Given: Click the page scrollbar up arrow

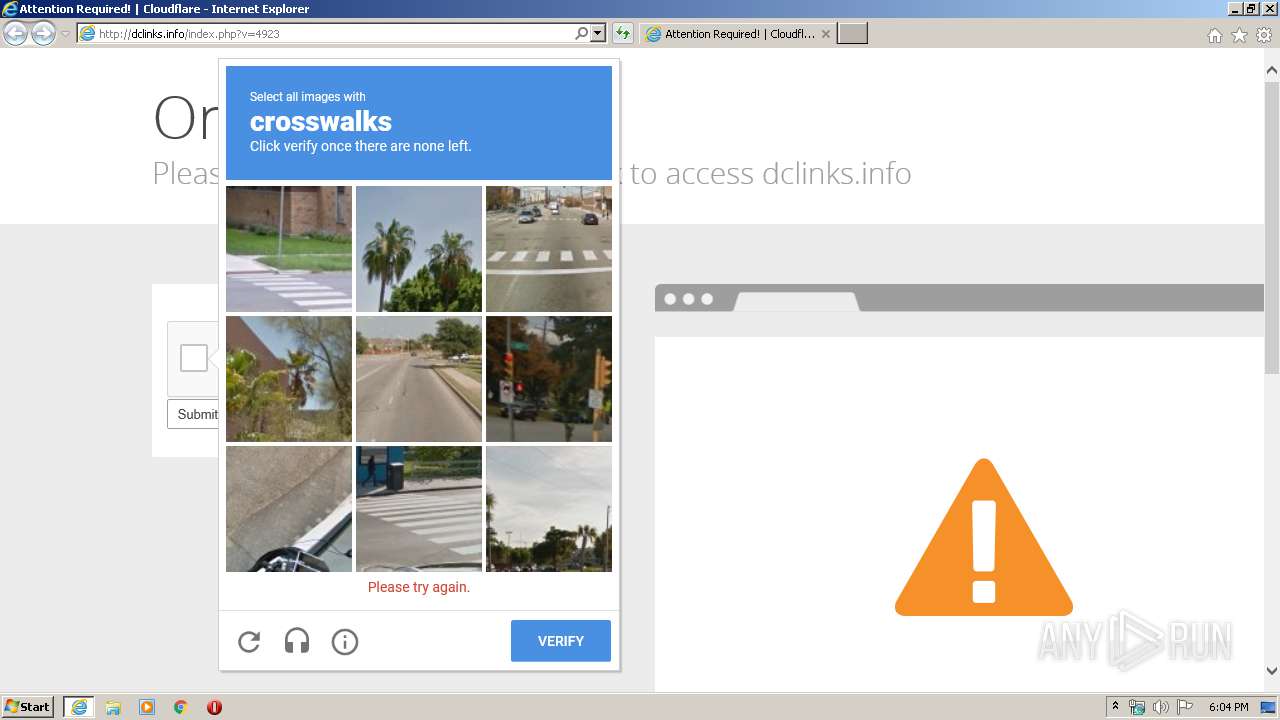Looking at the screenshot, I should click(1272, 71).
